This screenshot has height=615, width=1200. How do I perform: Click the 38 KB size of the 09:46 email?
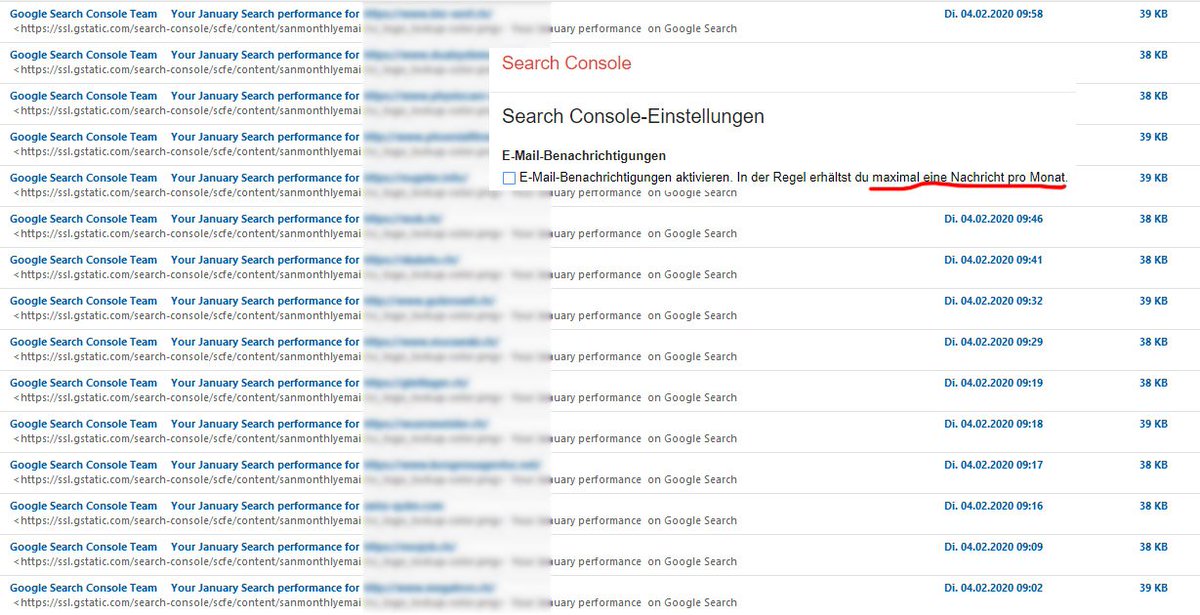point(1153,219)
